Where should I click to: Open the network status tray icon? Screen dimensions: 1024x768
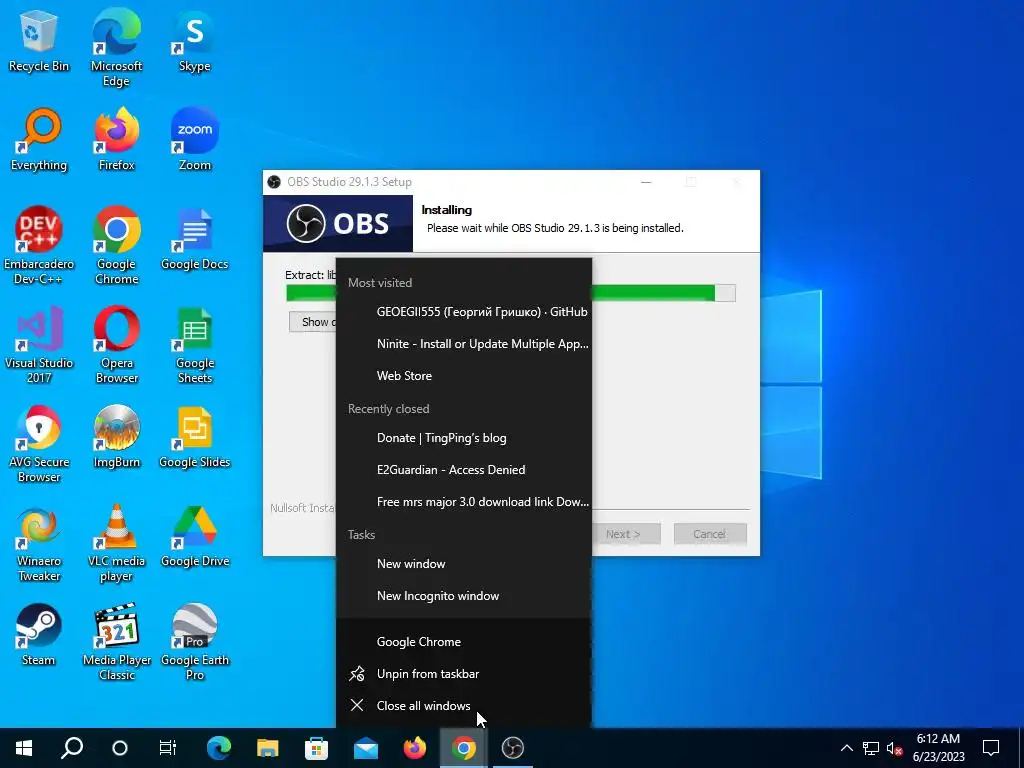pyautogui.click(x=871, y=748)
